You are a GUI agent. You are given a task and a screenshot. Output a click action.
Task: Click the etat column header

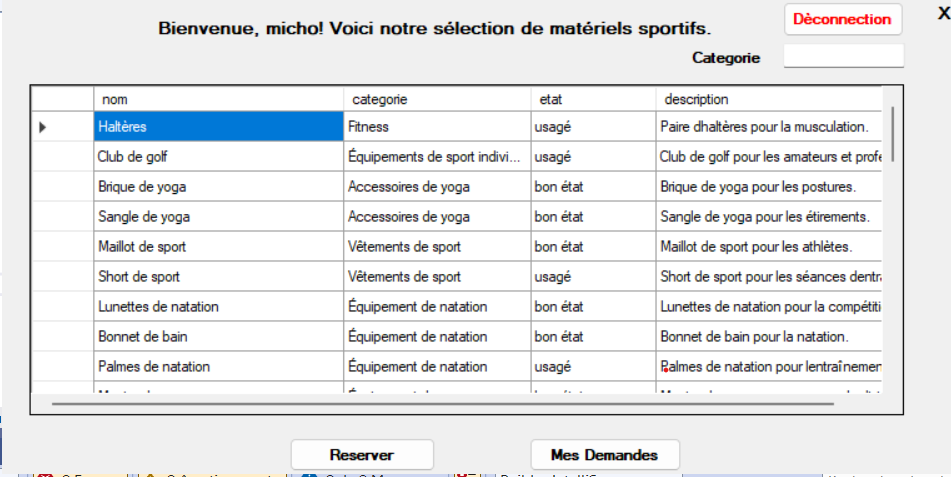[x=592, y=99]
